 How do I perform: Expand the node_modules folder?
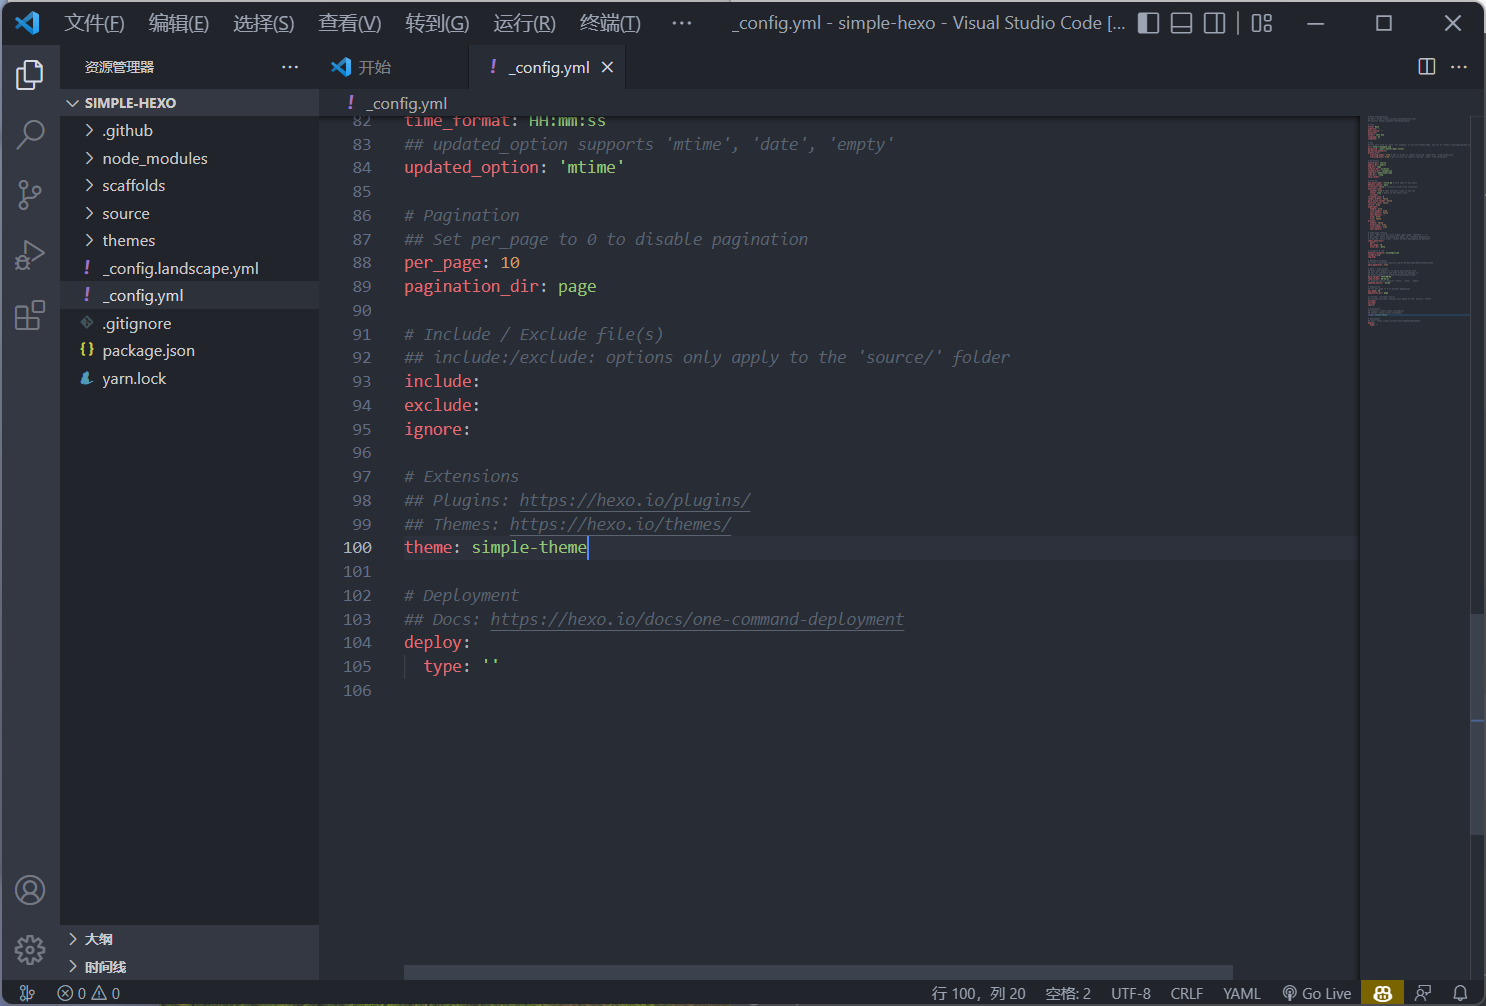[154, 159]
